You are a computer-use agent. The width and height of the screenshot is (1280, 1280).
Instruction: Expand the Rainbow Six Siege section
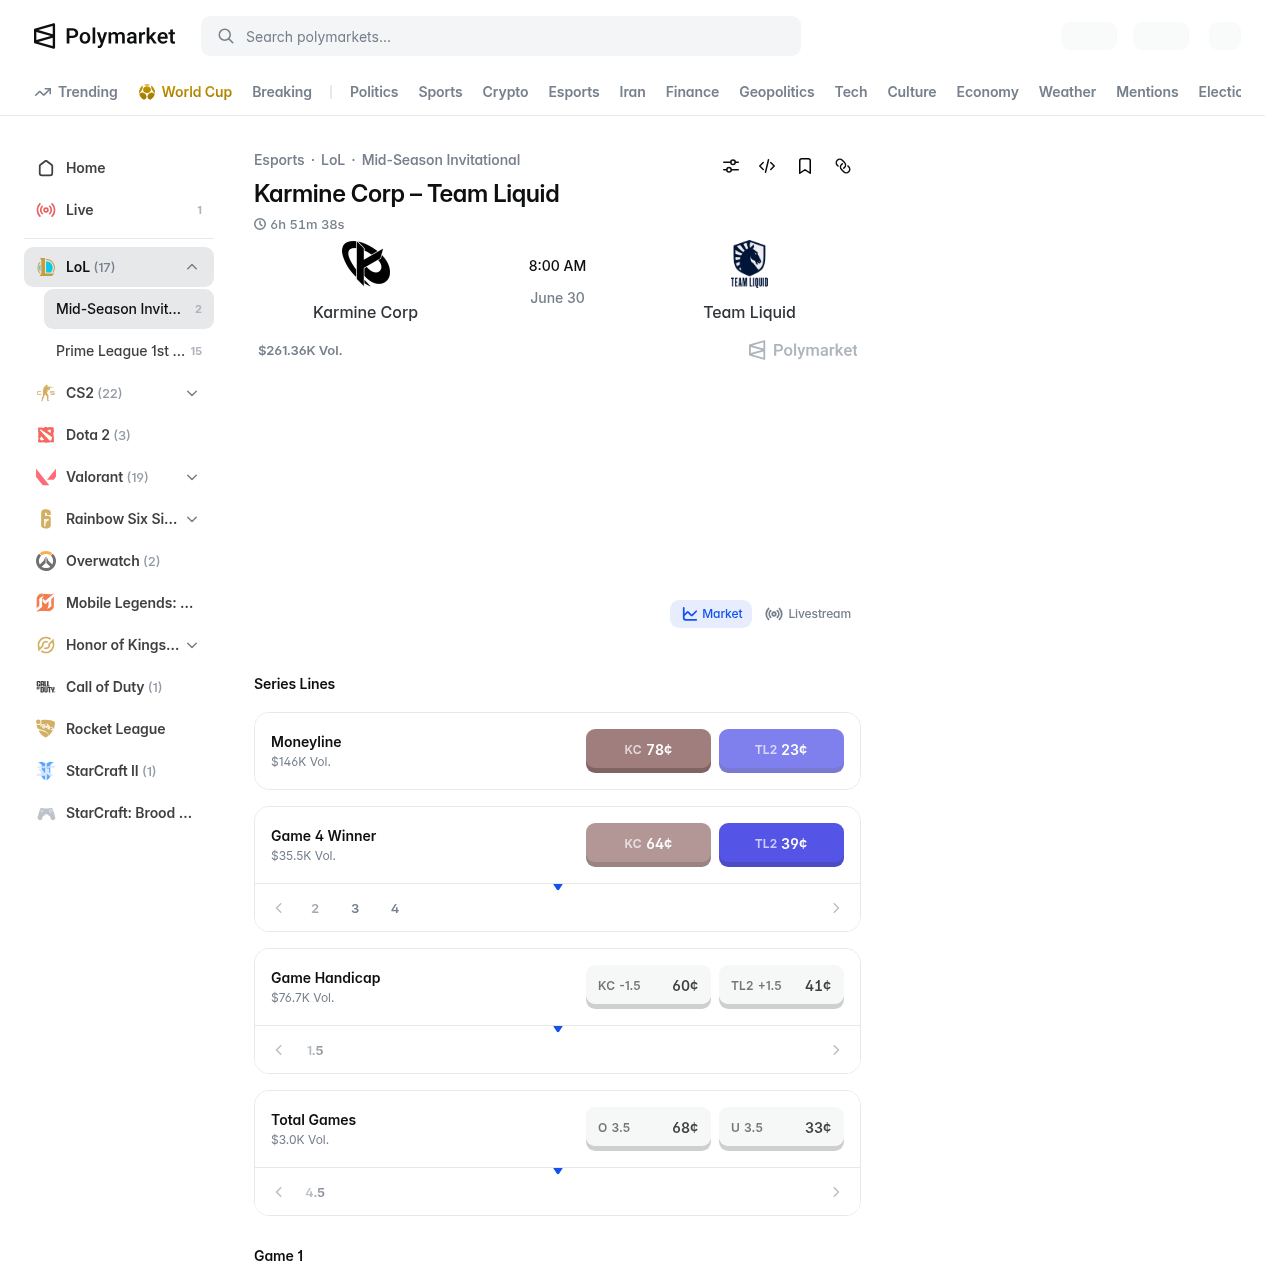pos(192,519)
